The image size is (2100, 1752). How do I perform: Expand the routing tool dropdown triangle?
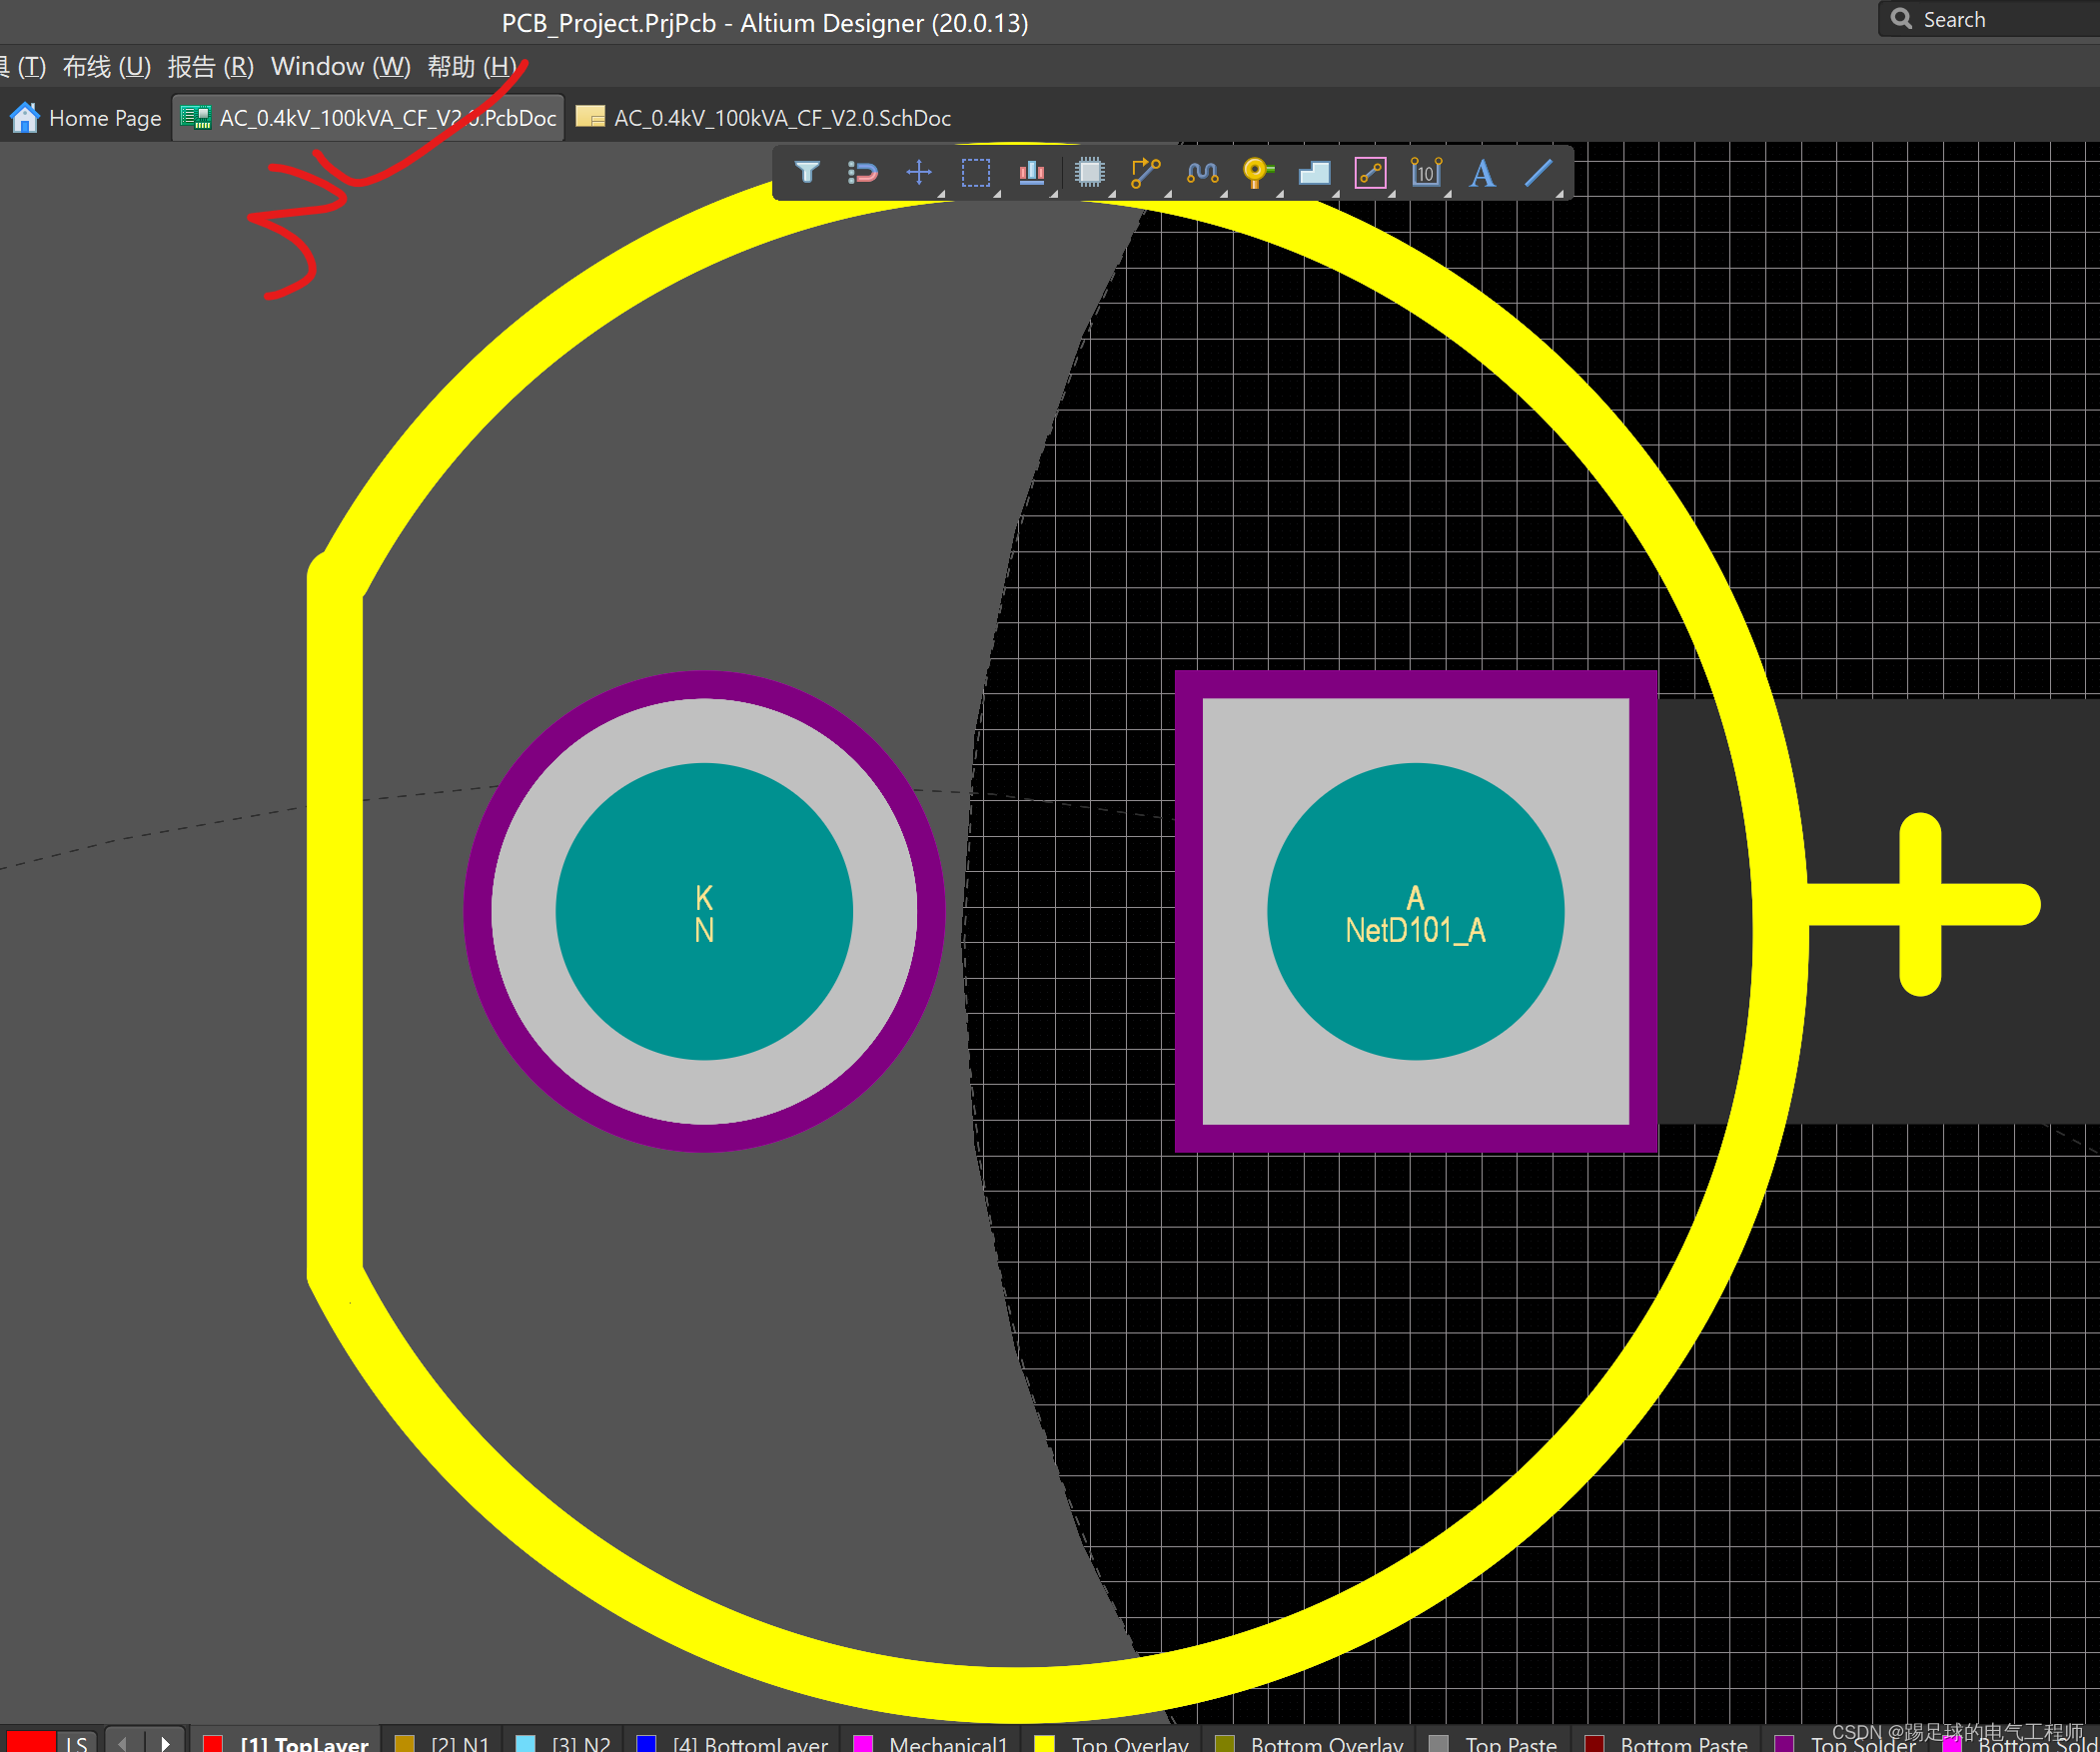[x=1168, y=192]
